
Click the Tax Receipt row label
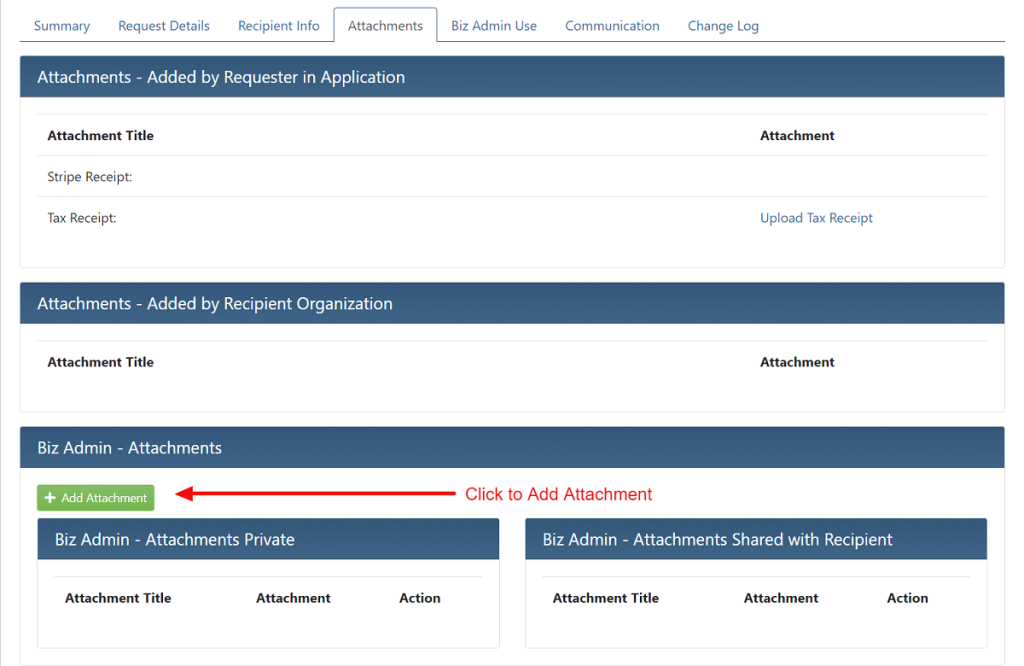82,218
